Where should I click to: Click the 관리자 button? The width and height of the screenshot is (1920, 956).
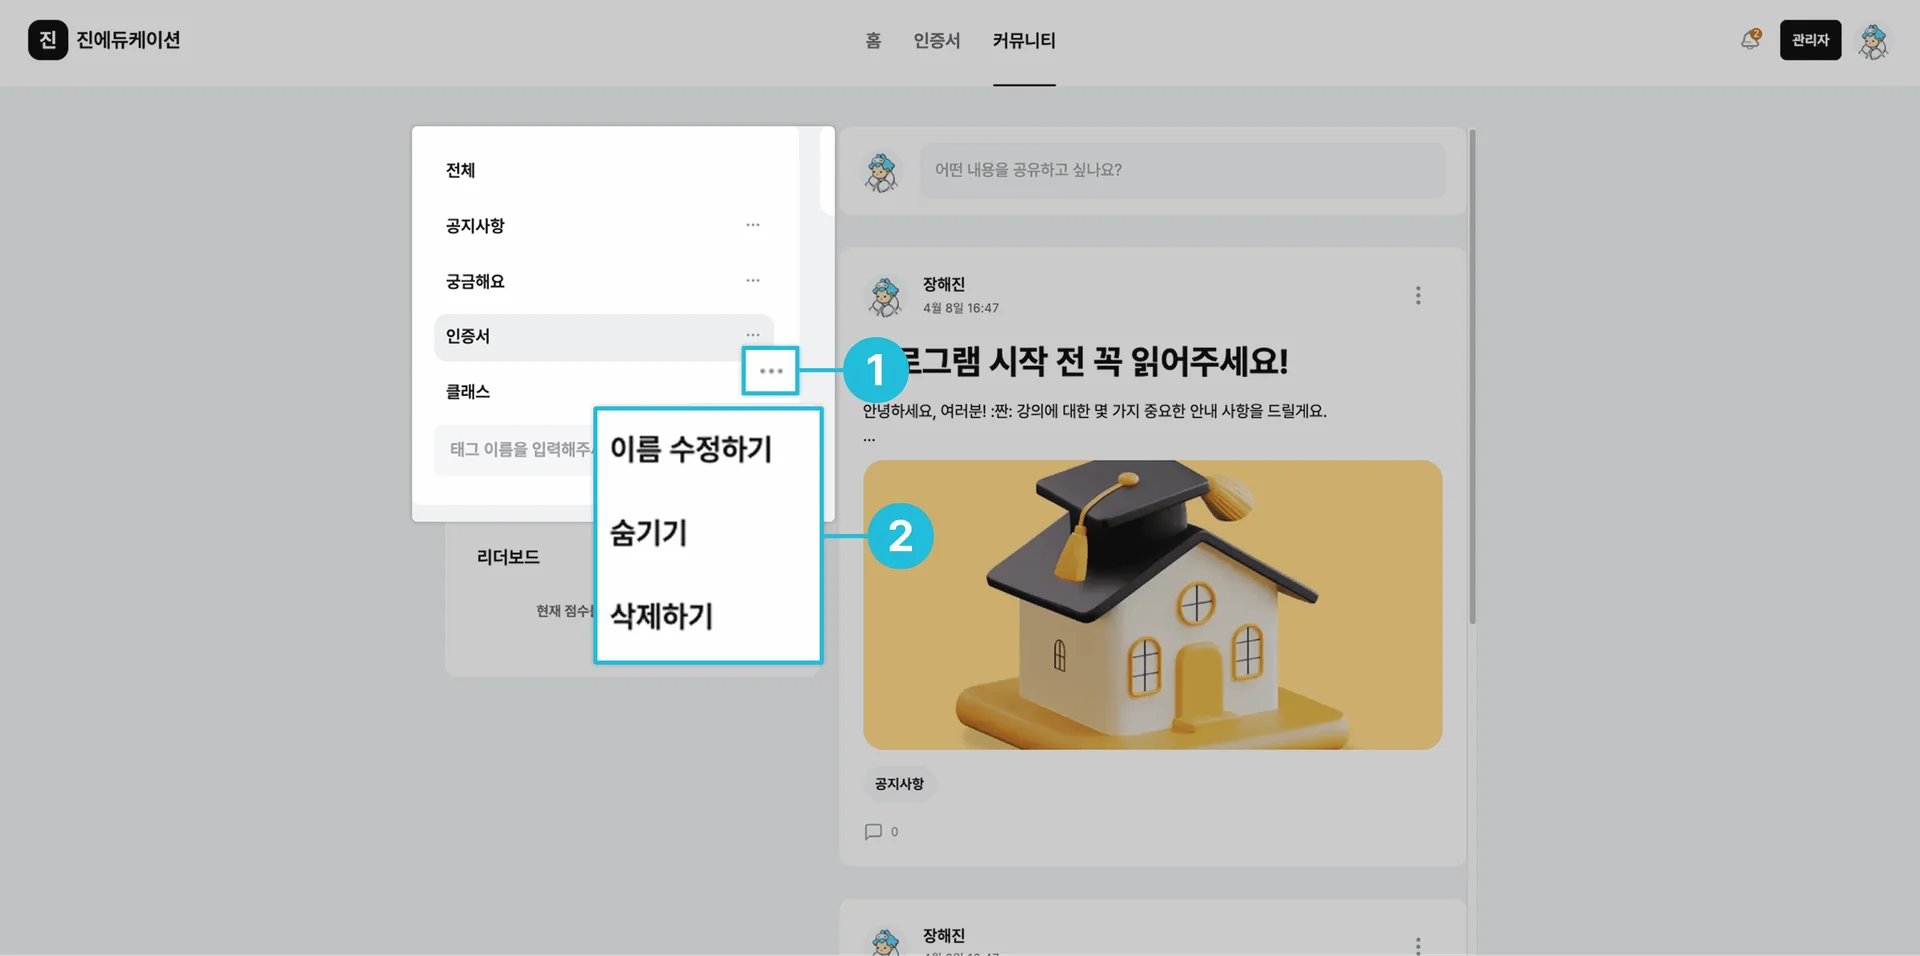pyautogui.click(x=1810, y=40)
